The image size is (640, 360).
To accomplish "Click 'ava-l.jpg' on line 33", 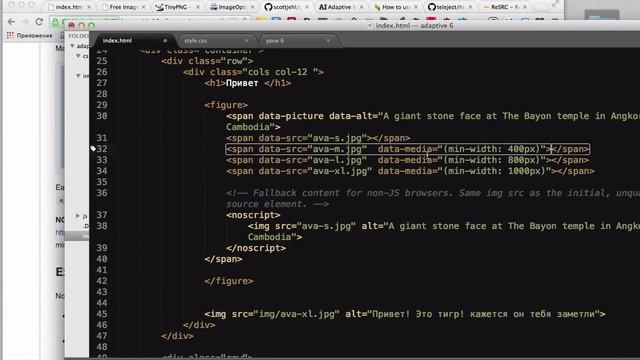I will [x=337, y=160].
